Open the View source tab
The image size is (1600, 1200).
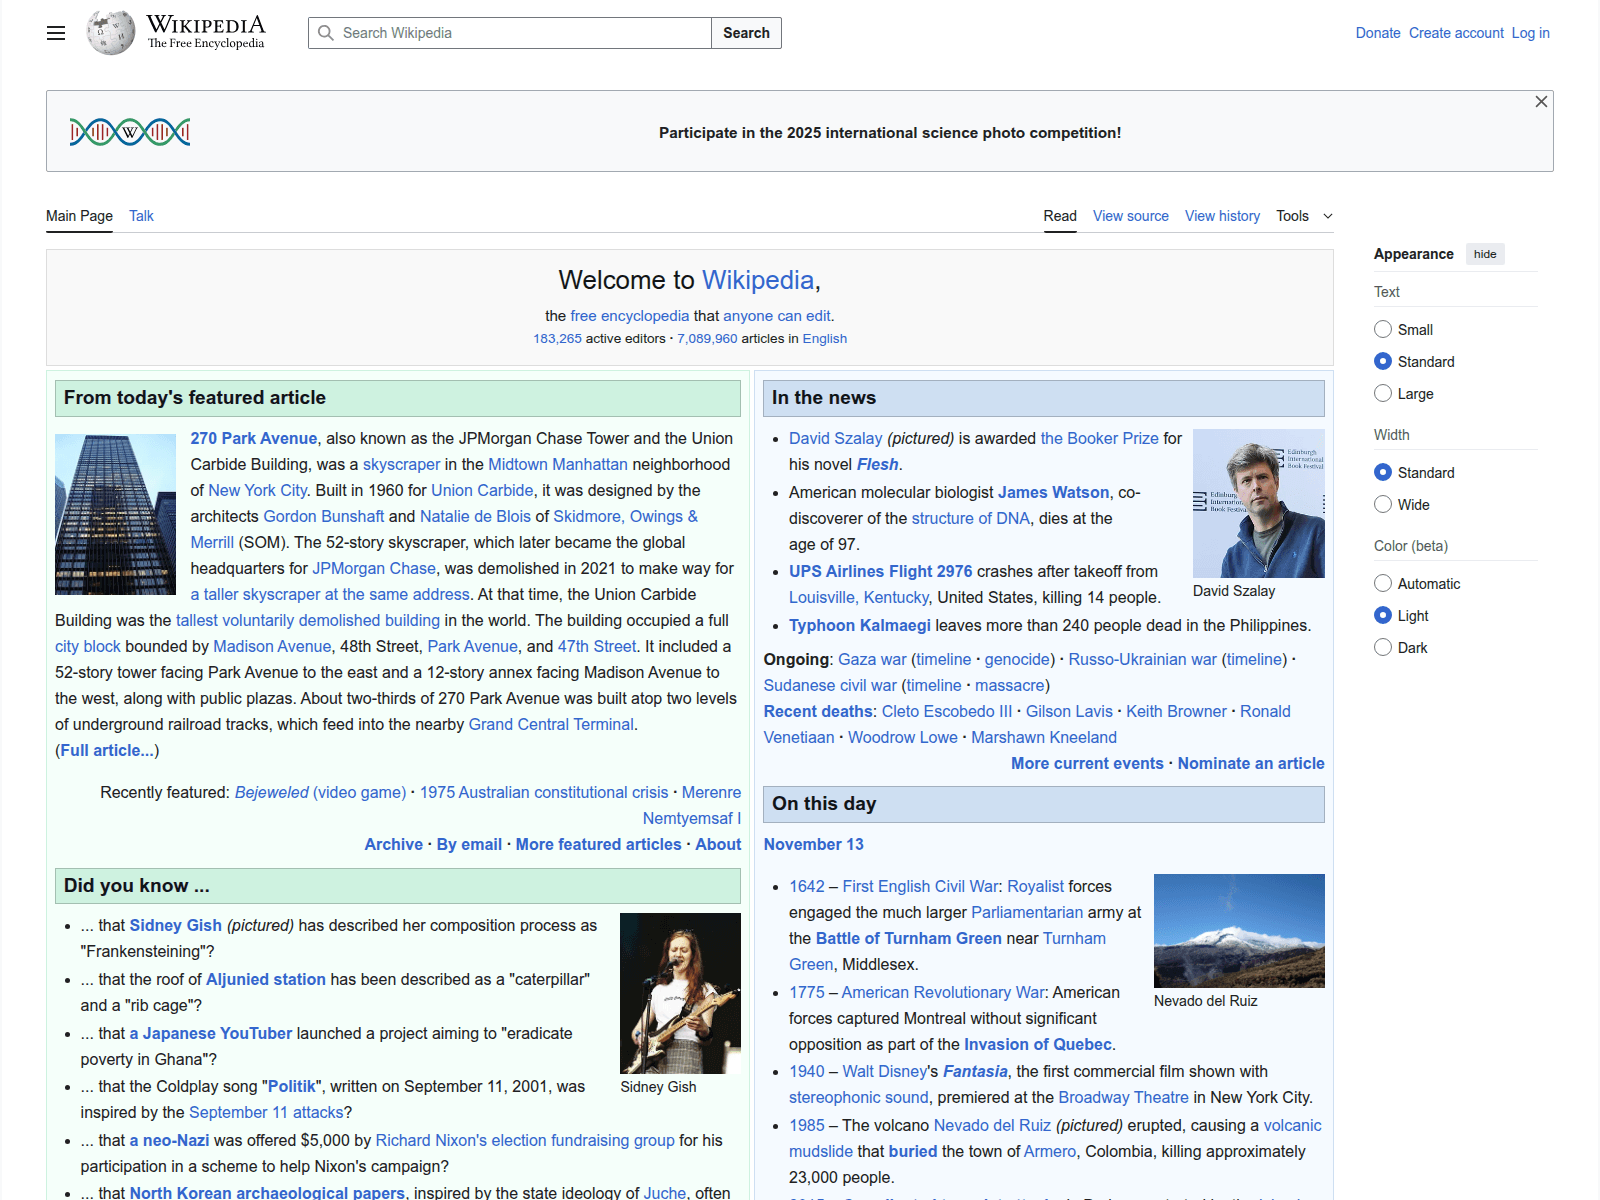point(1131,216)
